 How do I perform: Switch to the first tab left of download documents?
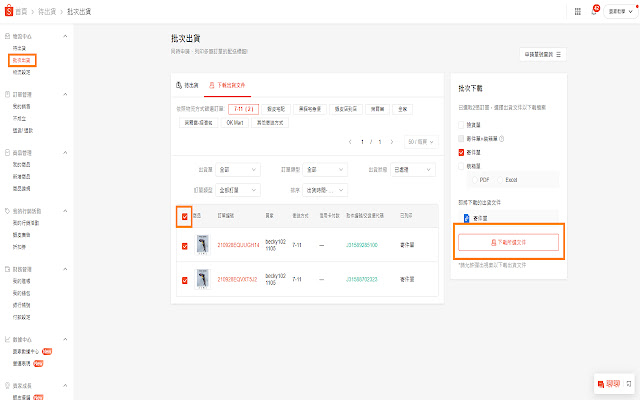tap(187, 85)
